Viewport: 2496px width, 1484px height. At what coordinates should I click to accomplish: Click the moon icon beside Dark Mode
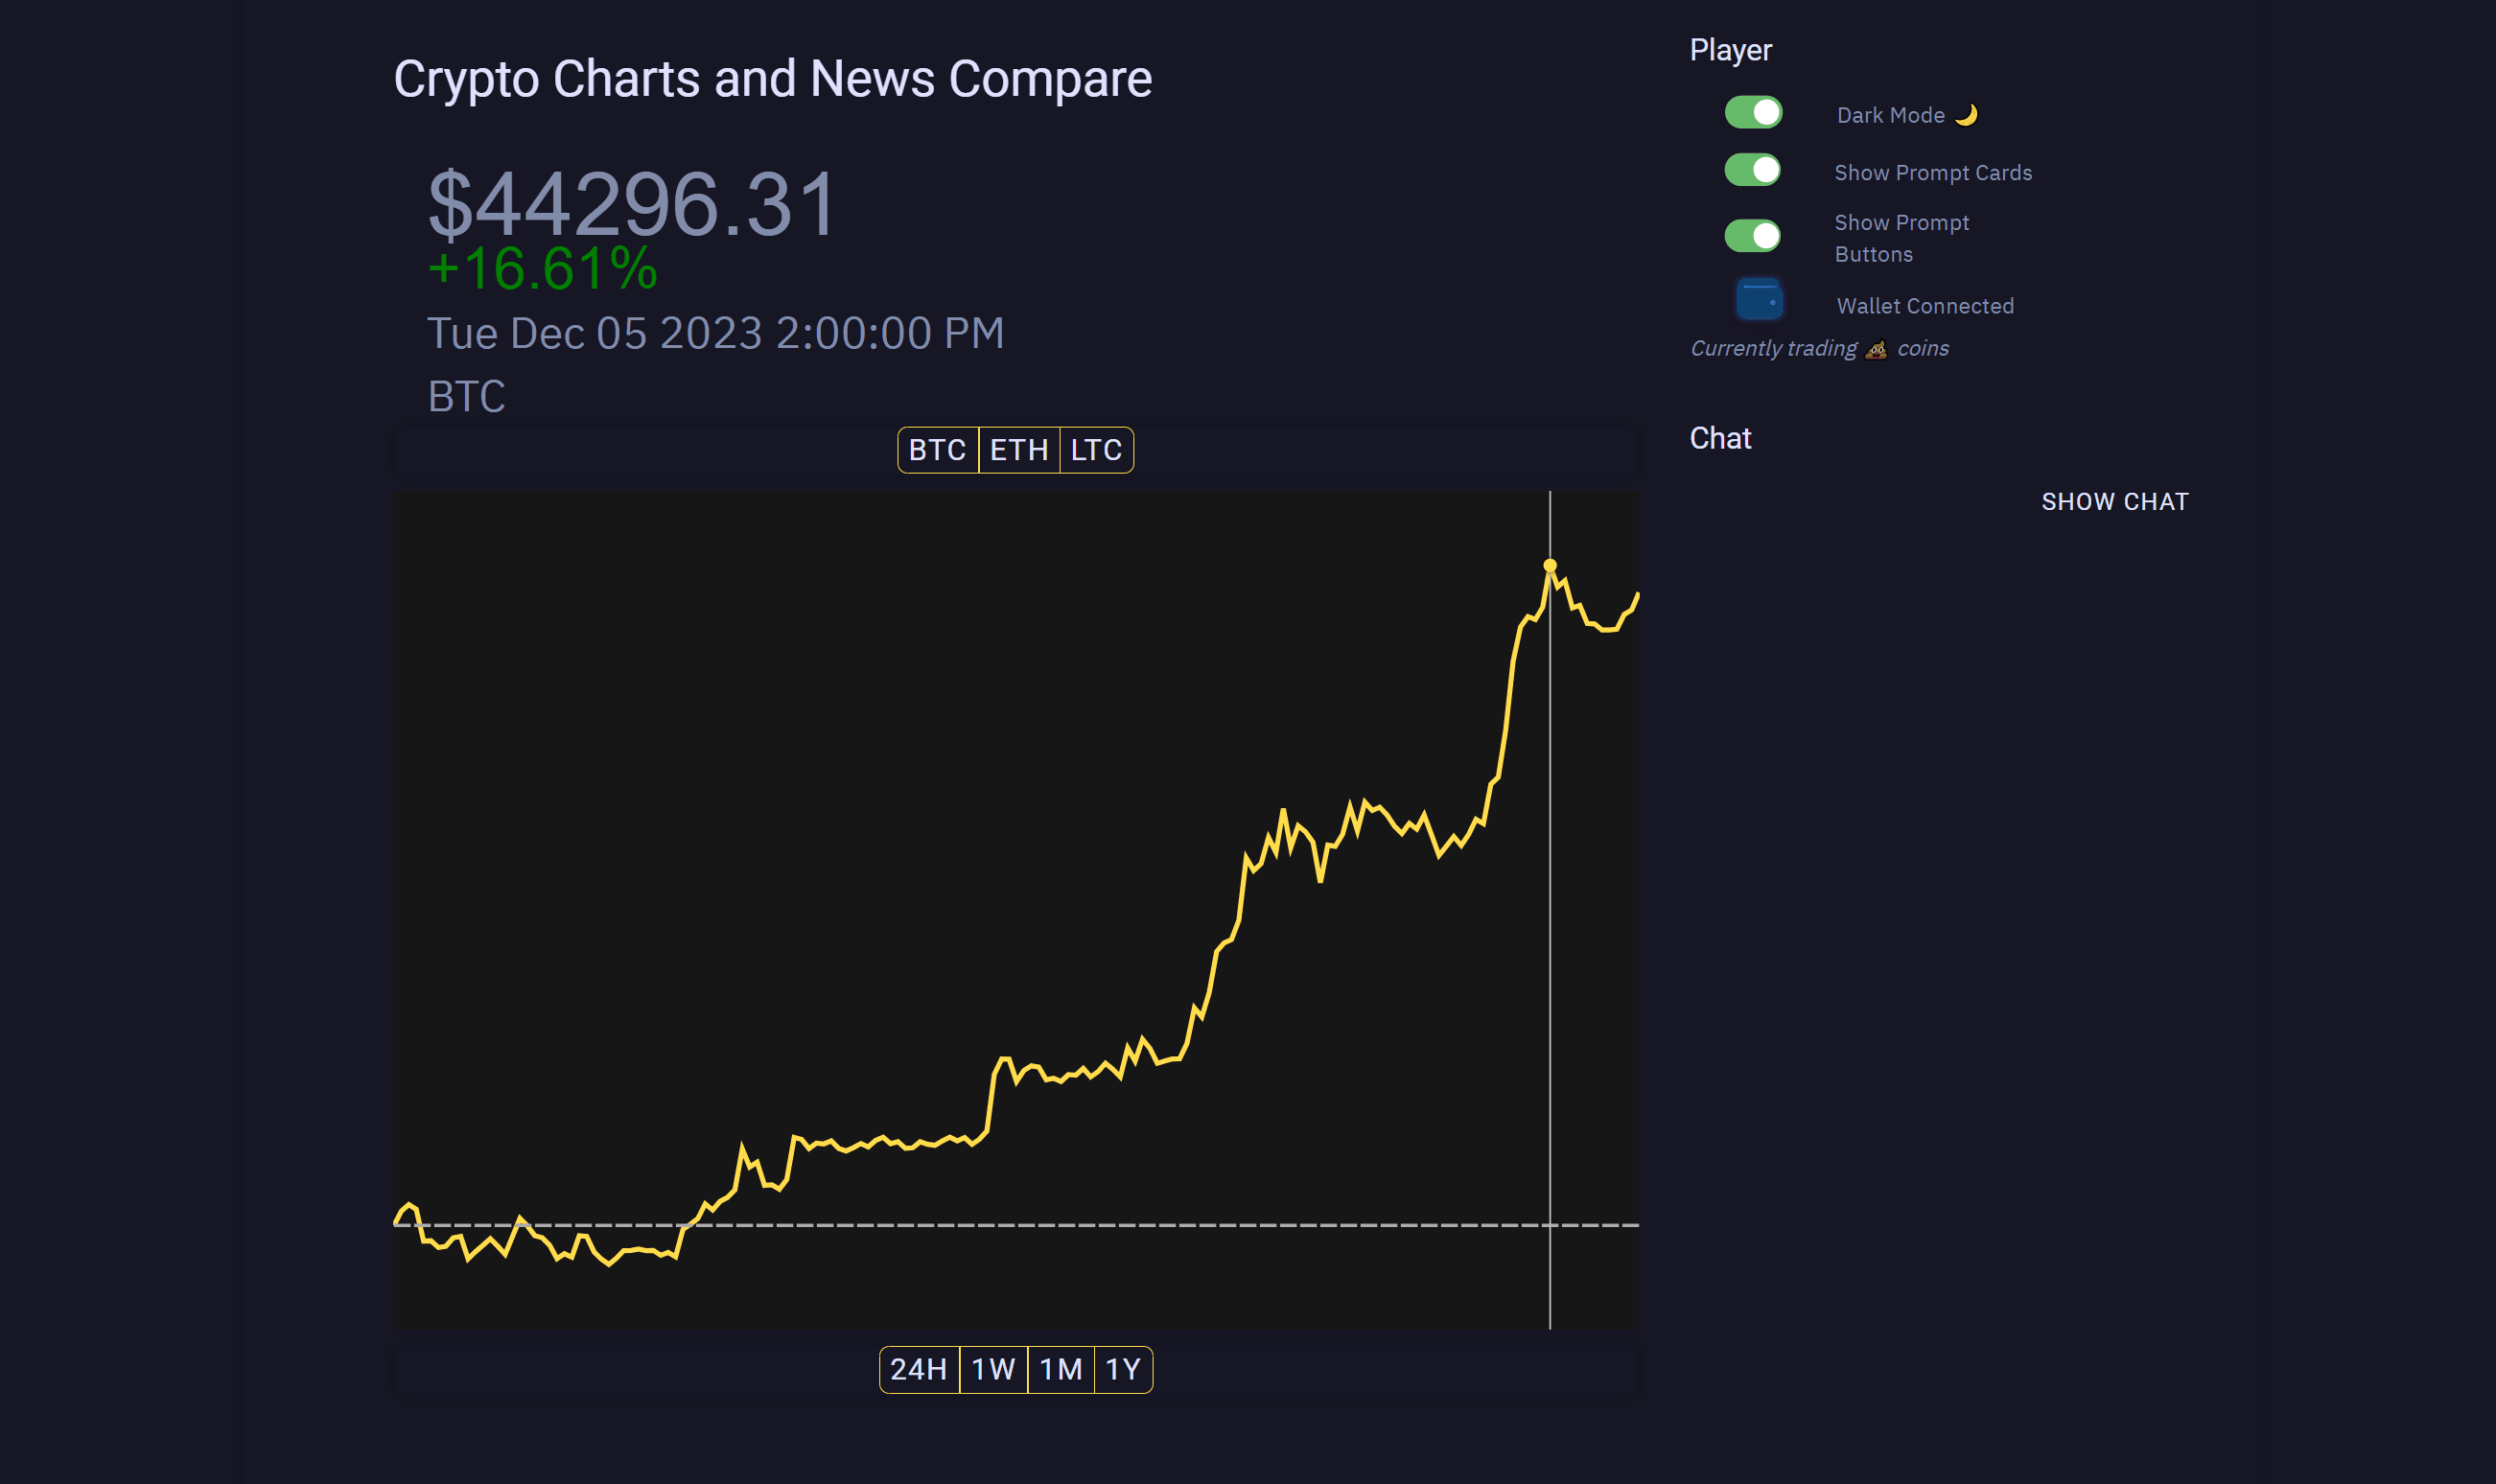click(1966, 115)
